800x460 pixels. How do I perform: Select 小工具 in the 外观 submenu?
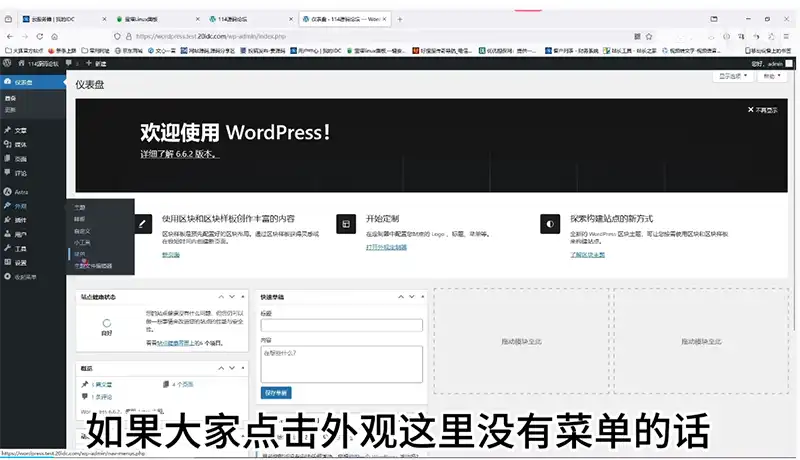(82, 242)
